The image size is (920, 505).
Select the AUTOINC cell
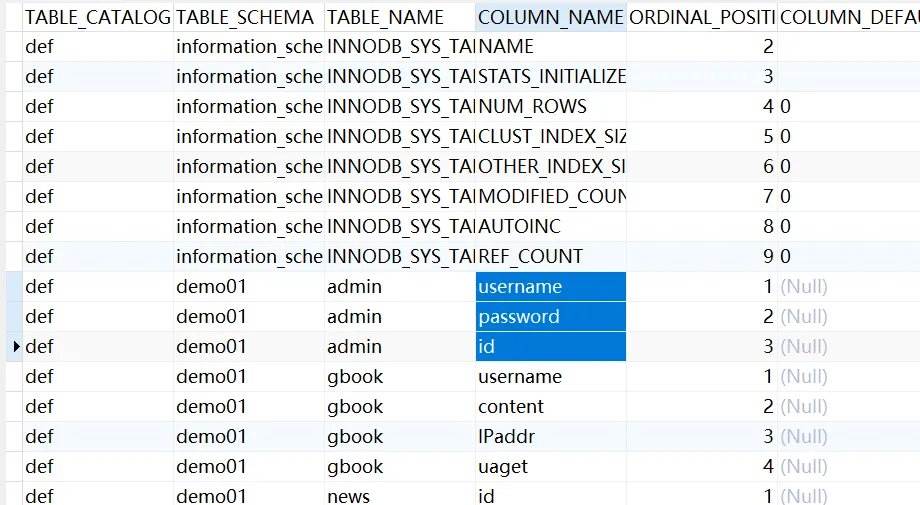[550, 227]
